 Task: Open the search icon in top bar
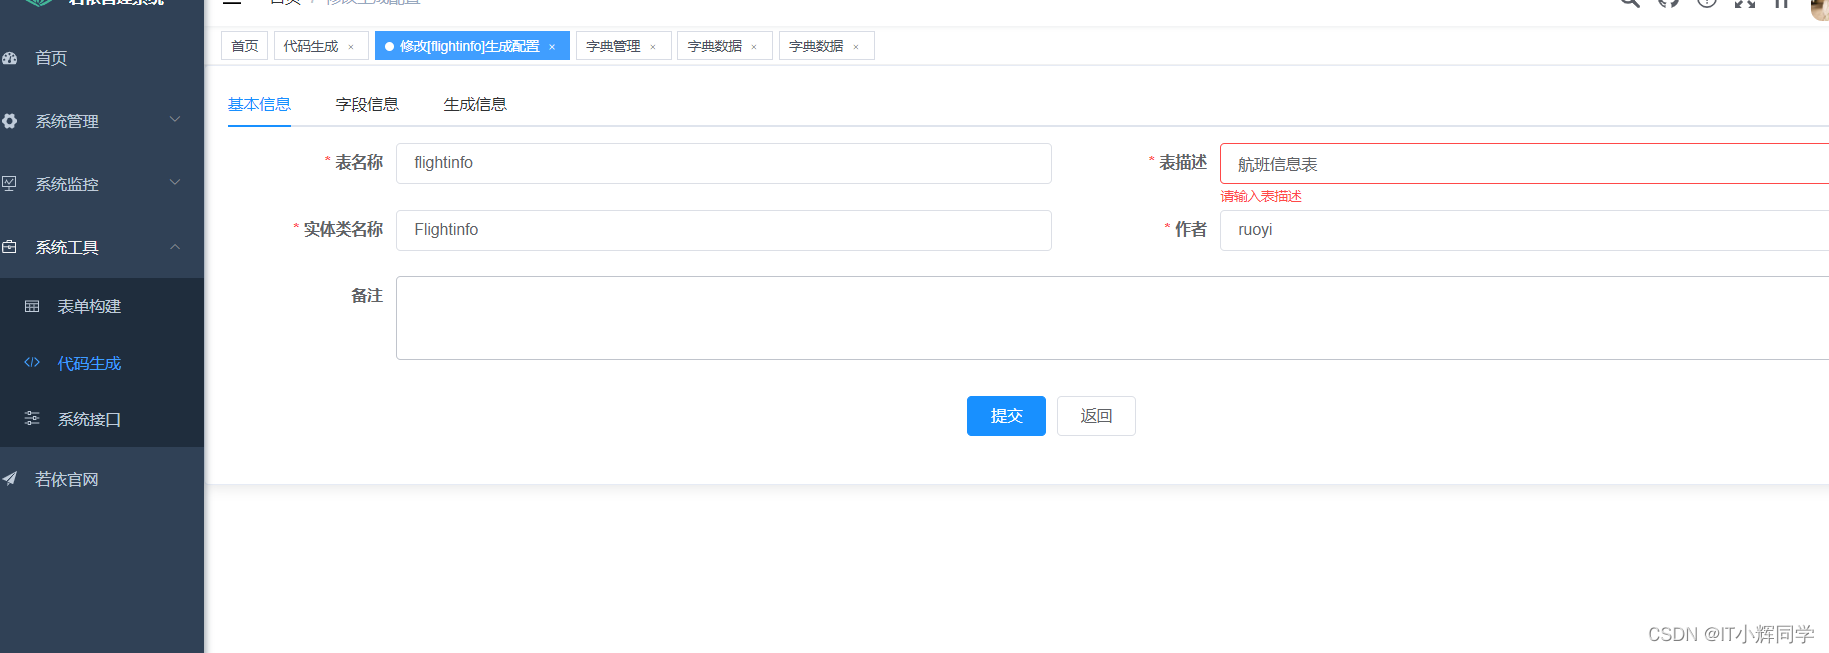(x=1630, y=3)
